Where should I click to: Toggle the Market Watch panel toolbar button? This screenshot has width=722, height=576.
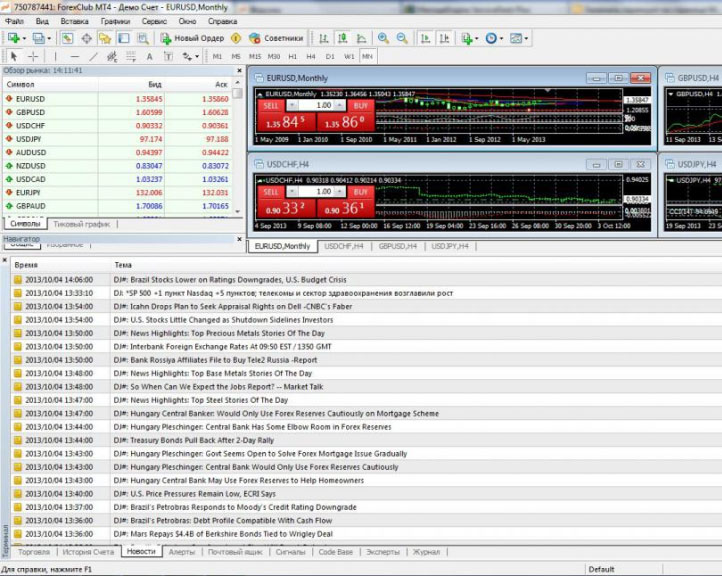tap(67, 39)
